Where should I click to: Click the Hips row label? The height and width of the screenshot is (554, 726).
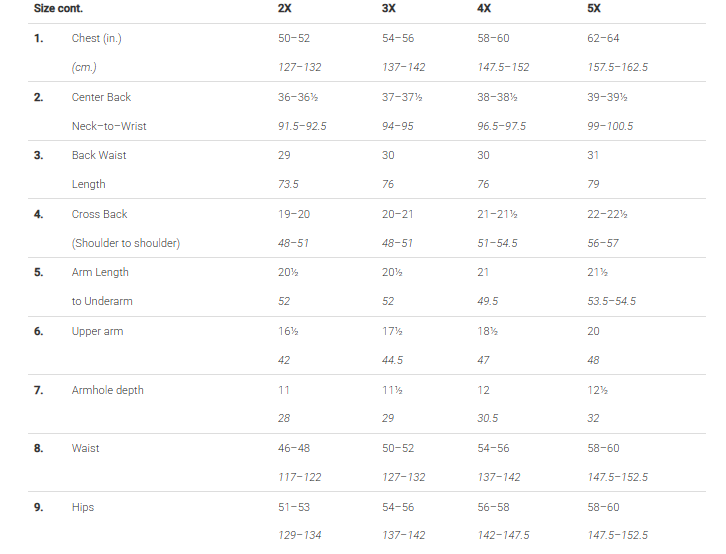[83, 507]
